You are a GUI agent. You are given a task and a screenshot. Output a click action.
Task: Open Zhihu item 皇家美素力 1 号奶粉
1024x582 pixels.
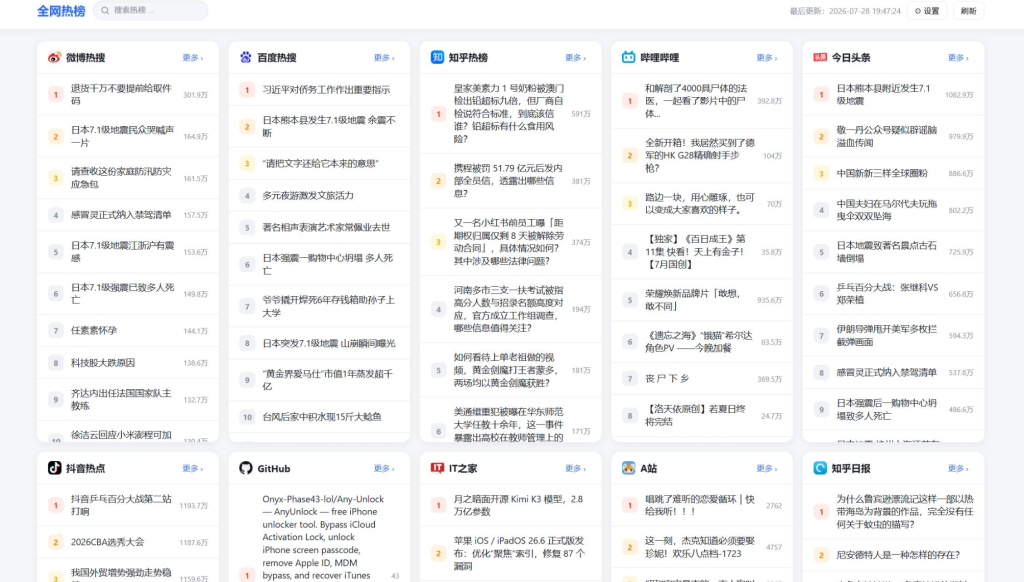click(511, 114)
